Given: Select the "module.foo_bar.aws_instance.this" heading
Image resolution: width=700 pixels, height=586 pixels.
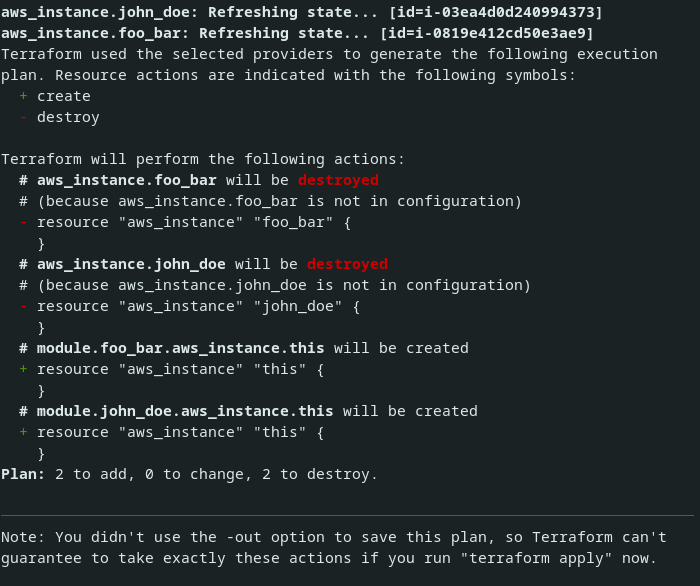Looking at the screenshot, I should click(181, 348).
